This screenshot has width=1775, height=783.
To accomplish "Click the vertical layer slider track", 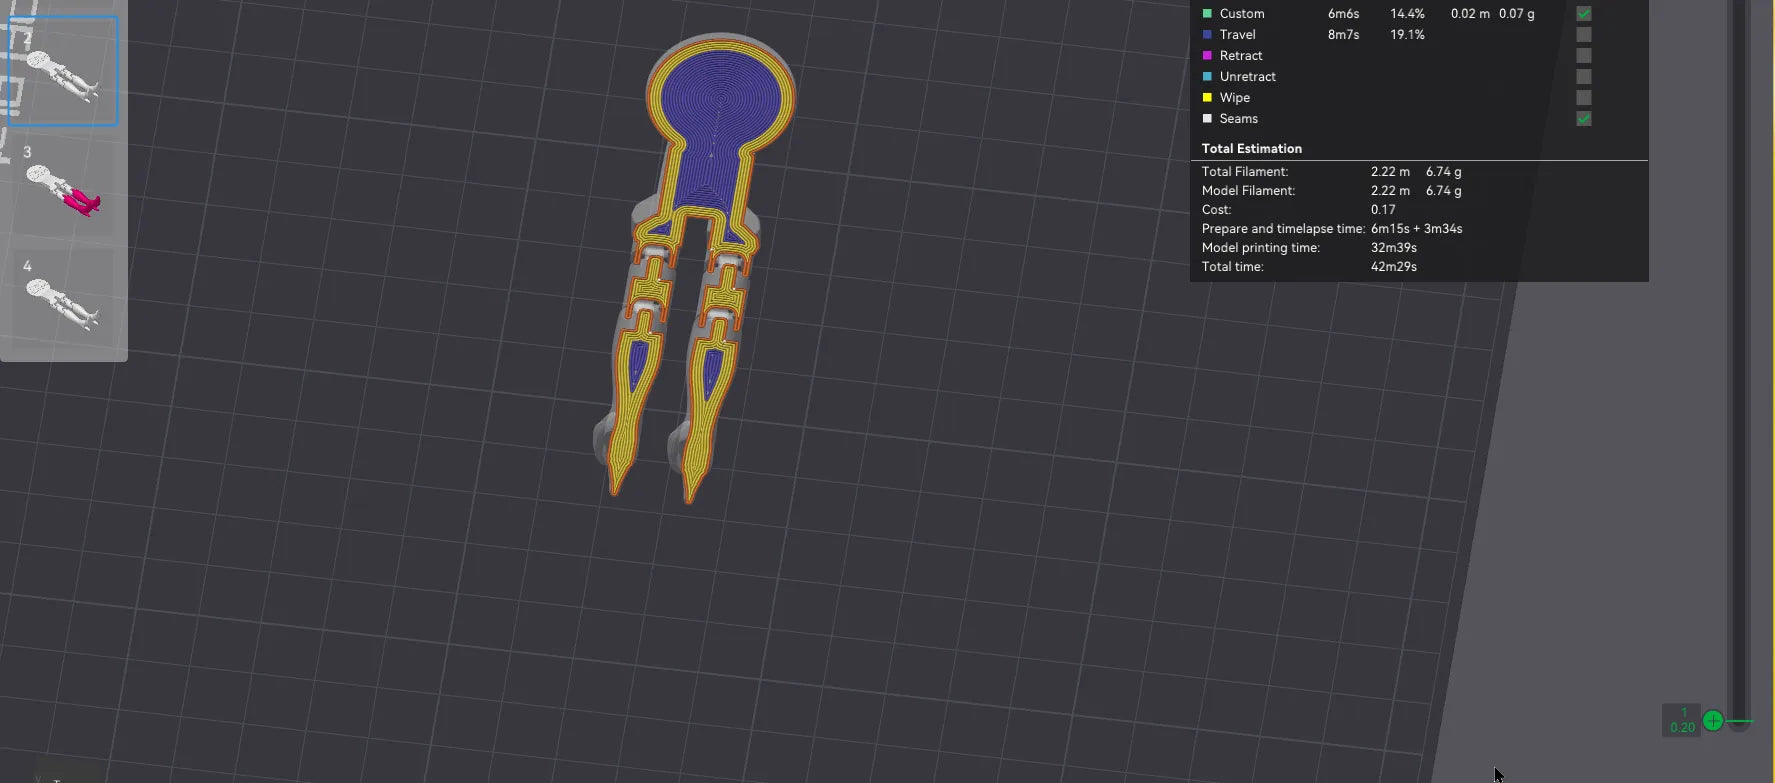I will tap(1740, 360).
